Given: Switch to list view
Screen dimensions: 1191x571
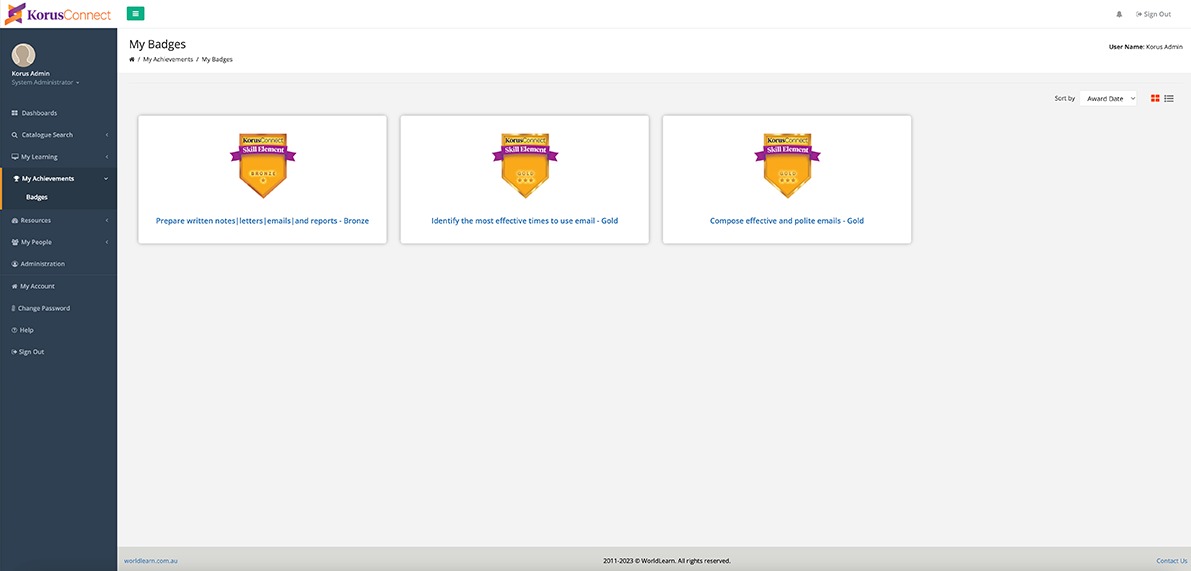Looking at the screenshot, I should coord(1169,98).
